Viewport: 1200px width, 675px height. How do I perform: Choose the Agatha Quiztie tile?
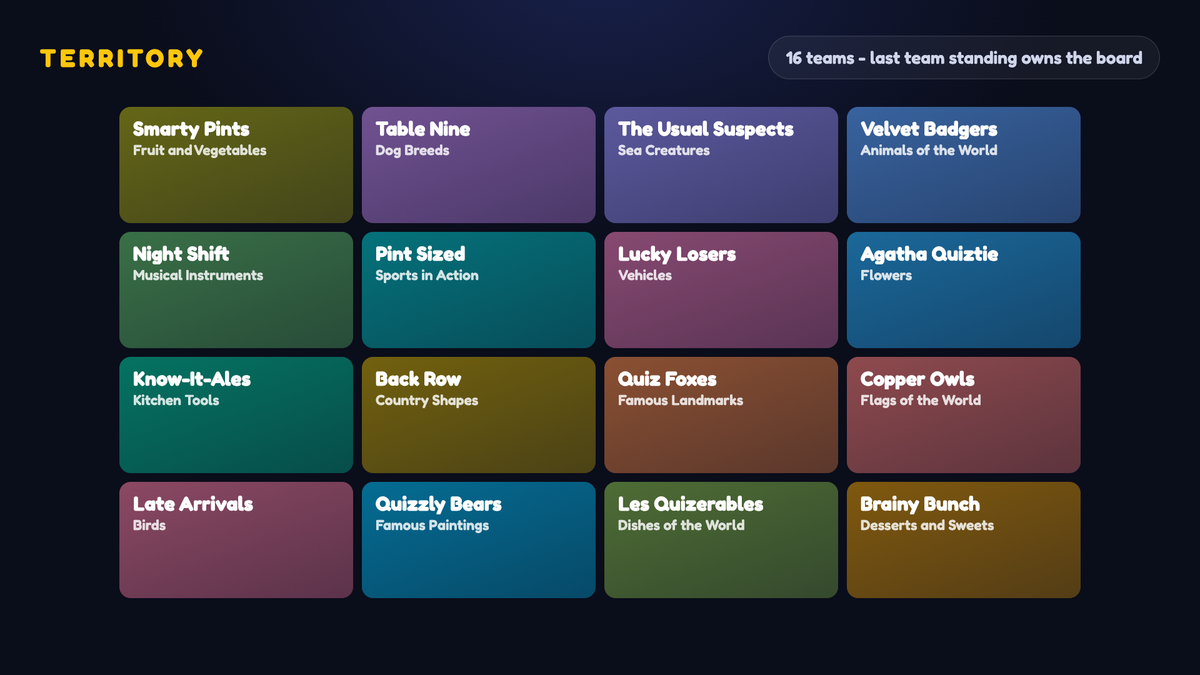click(964, 290)
